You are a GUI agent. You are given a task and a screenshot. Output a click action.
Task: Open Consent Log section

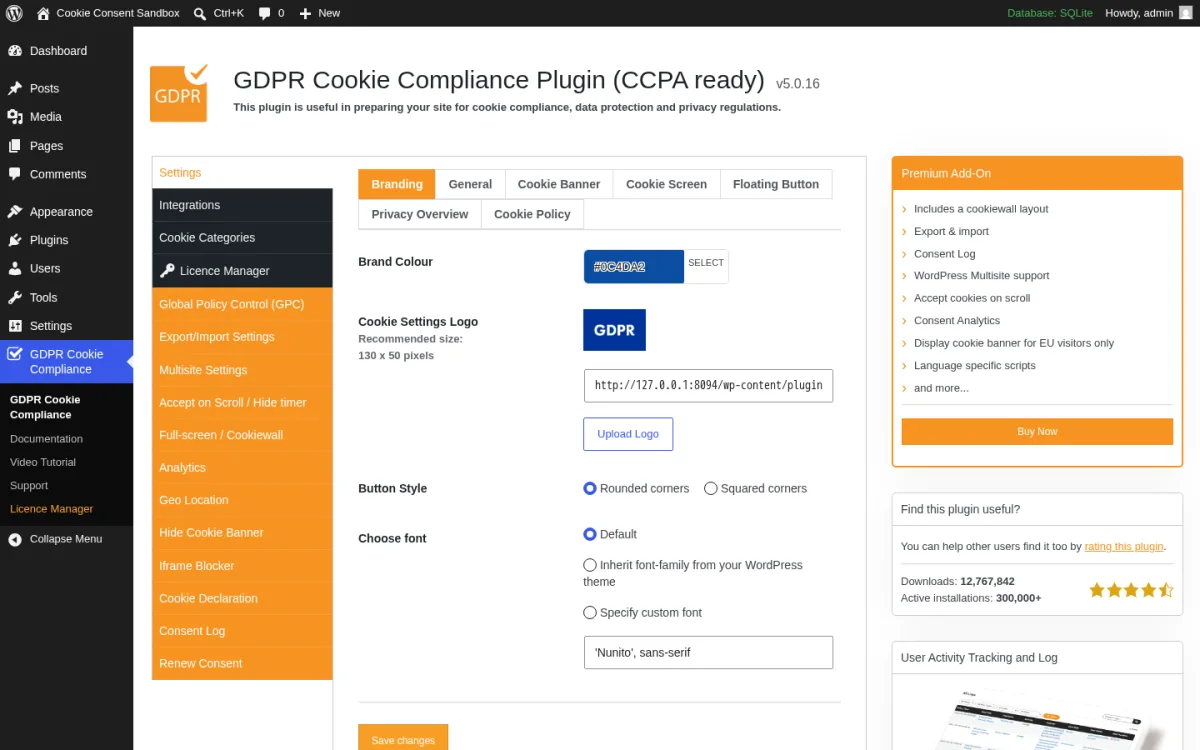click(x=242, y=631)
